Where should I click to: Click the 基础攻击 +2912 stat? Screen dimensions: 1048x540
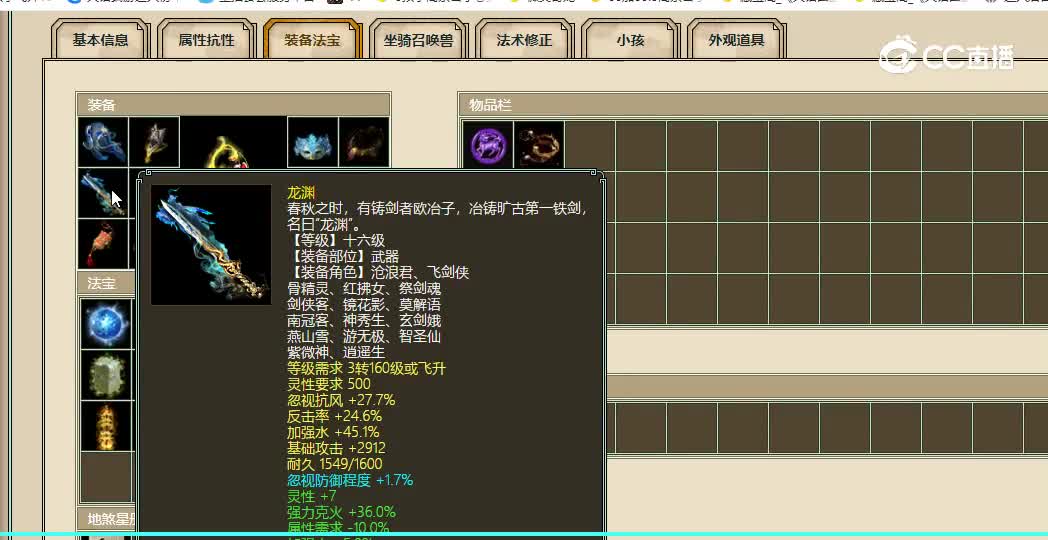click(336, 448)
